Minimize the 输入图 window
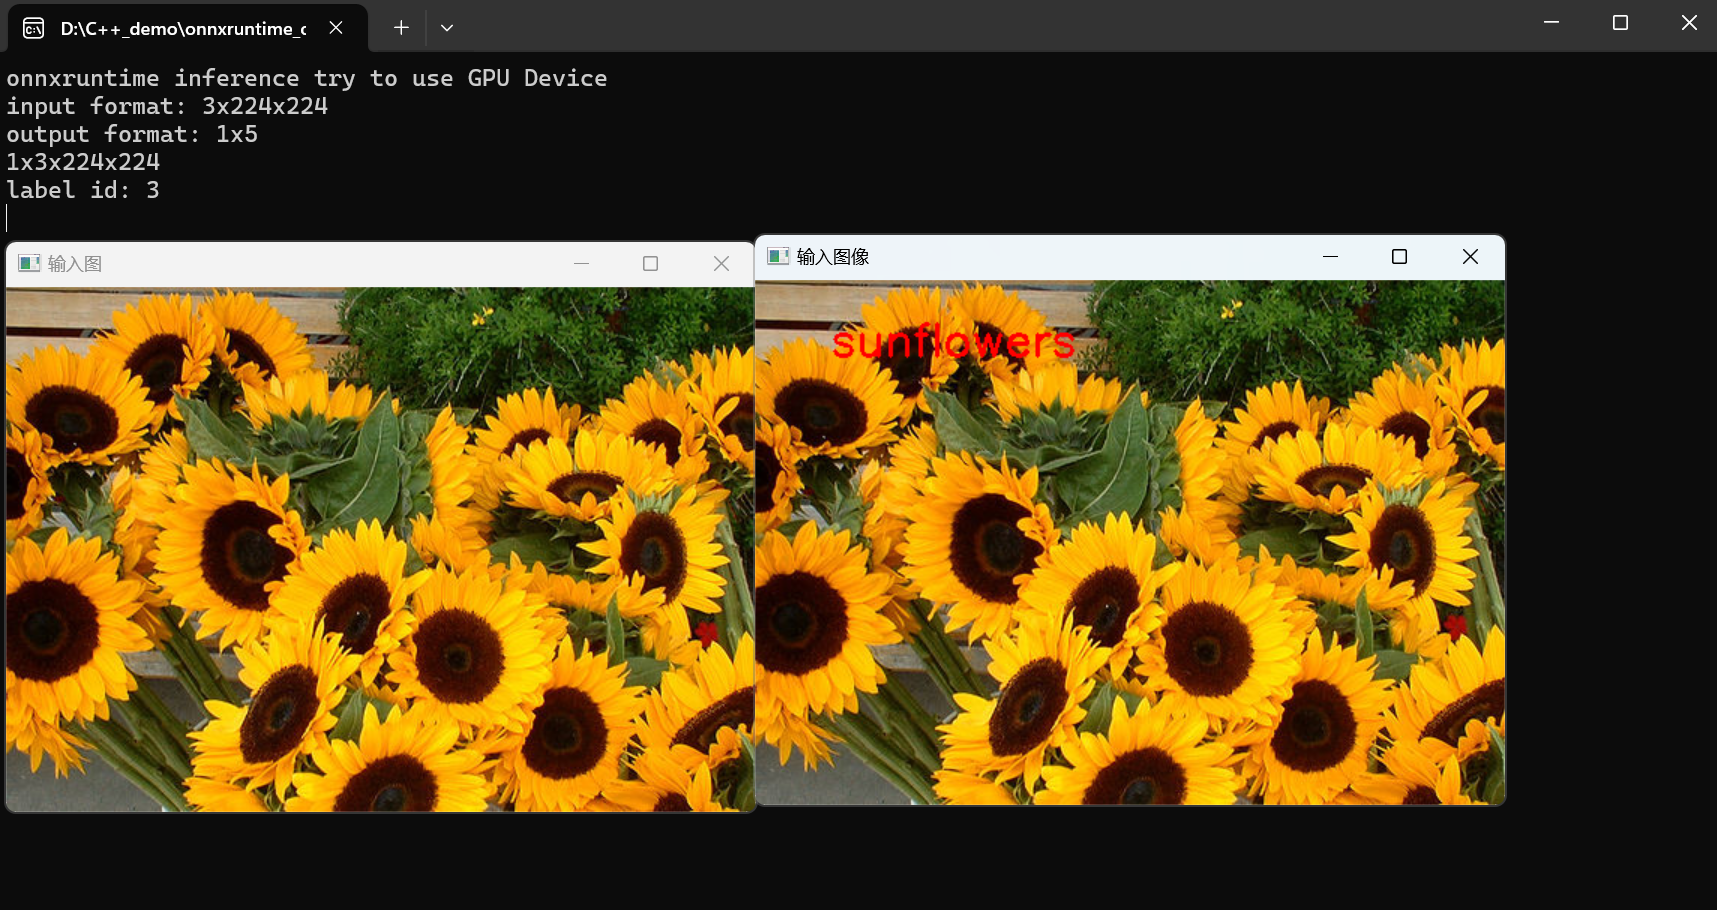 tap(581, 264)
